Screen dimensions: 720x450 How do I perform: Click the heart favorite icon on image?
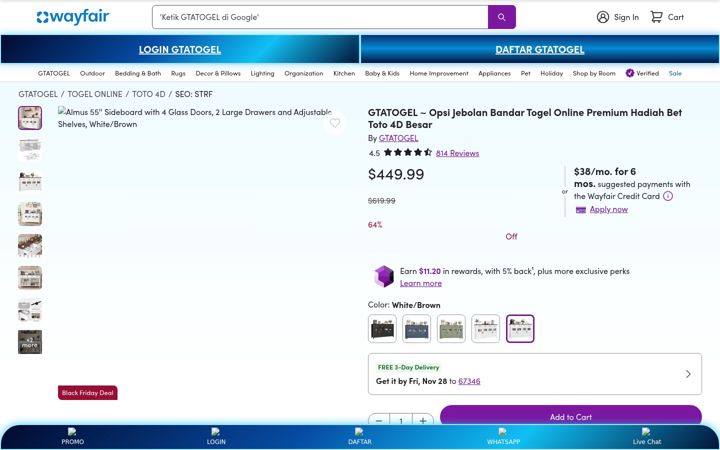[x=335, y=123]
